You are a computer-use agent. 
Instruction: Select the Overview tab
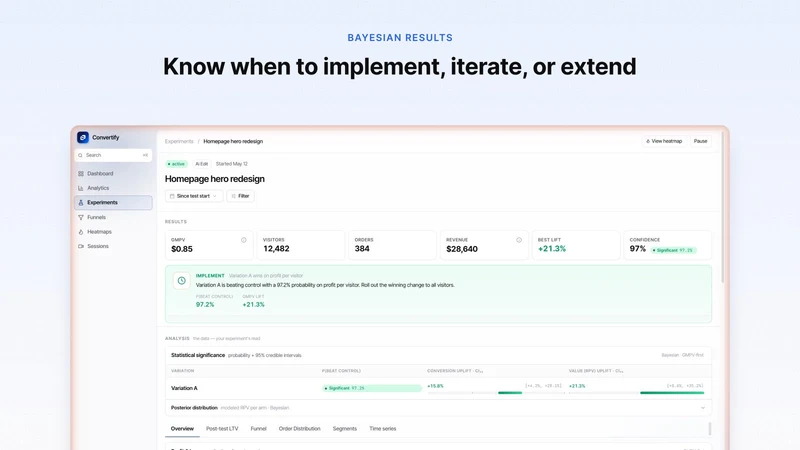coord(182,429)
